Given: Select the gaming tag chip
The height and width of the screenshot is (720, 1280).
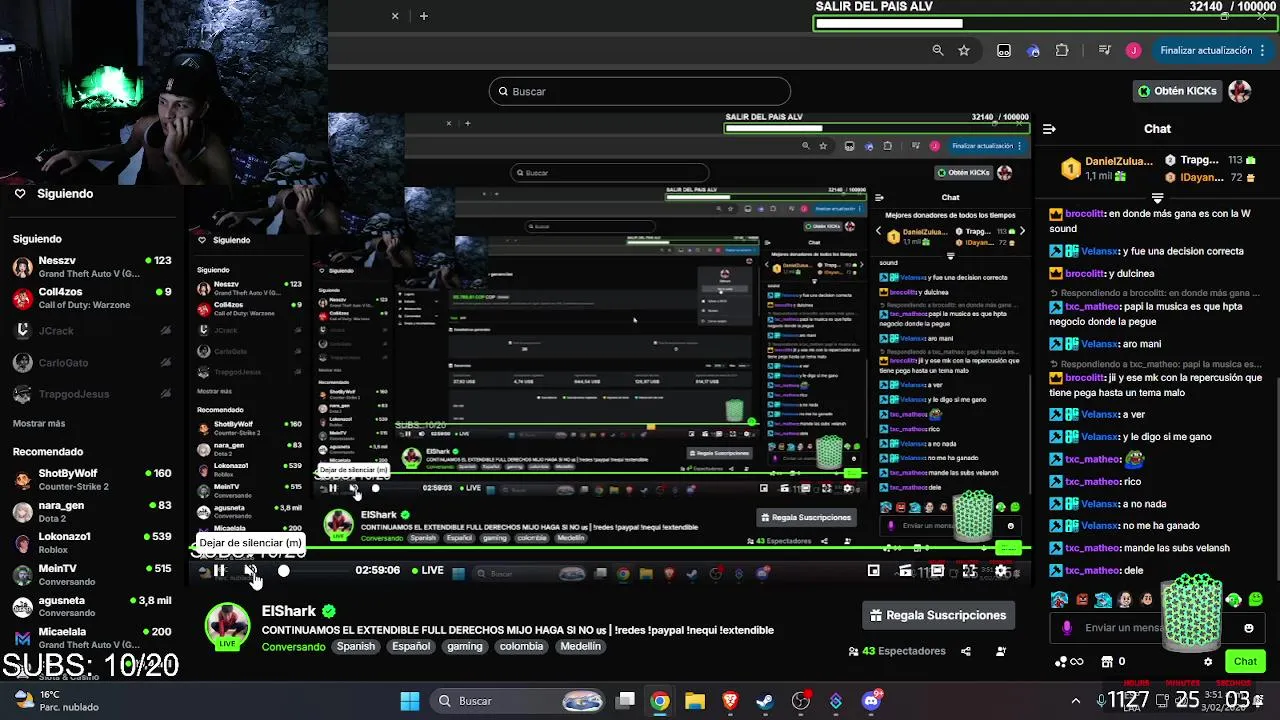Looking at the screenshot, I should tap(464, 646).
